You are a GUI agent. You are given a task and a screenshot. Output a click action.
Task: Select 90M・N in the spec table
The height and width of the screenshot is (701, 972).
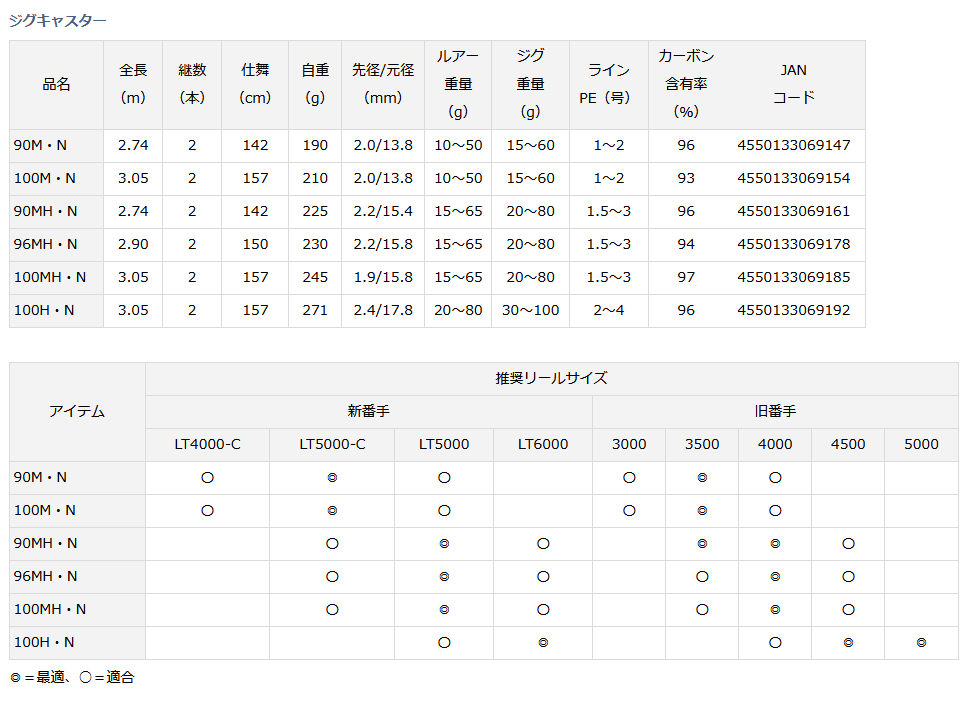(40, 145)
